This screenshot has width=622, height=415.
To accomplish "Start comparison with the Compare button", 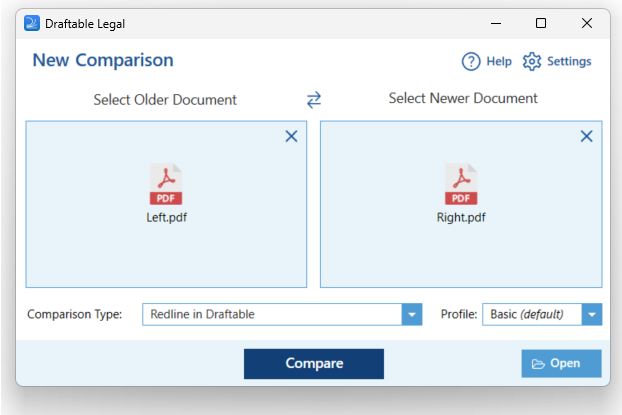I will (314, 364).
